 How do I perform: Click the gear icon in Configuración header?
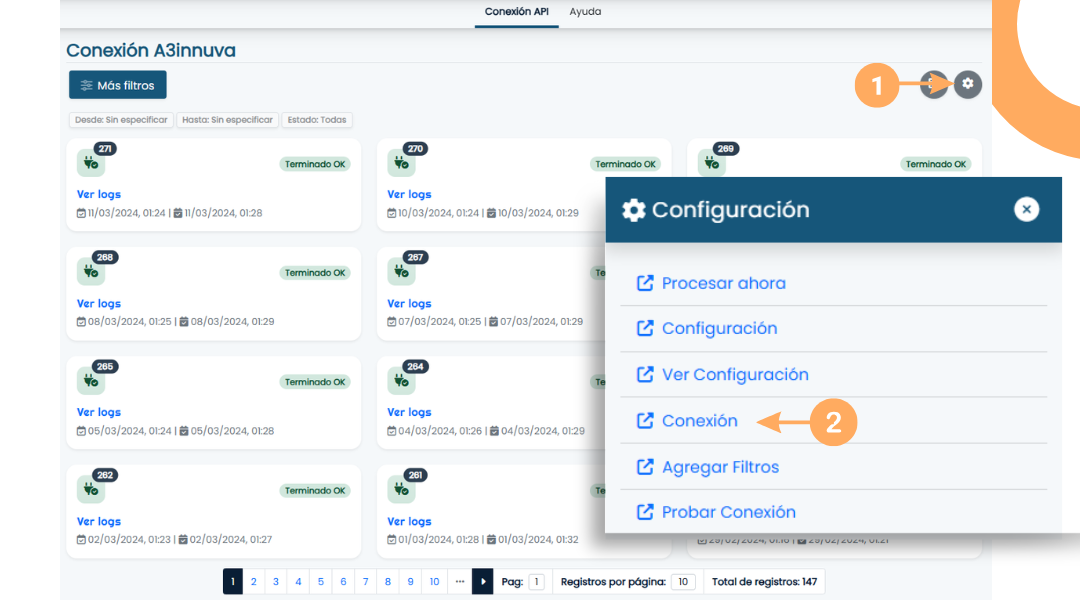pyautogui.click(x=634, y=210)
